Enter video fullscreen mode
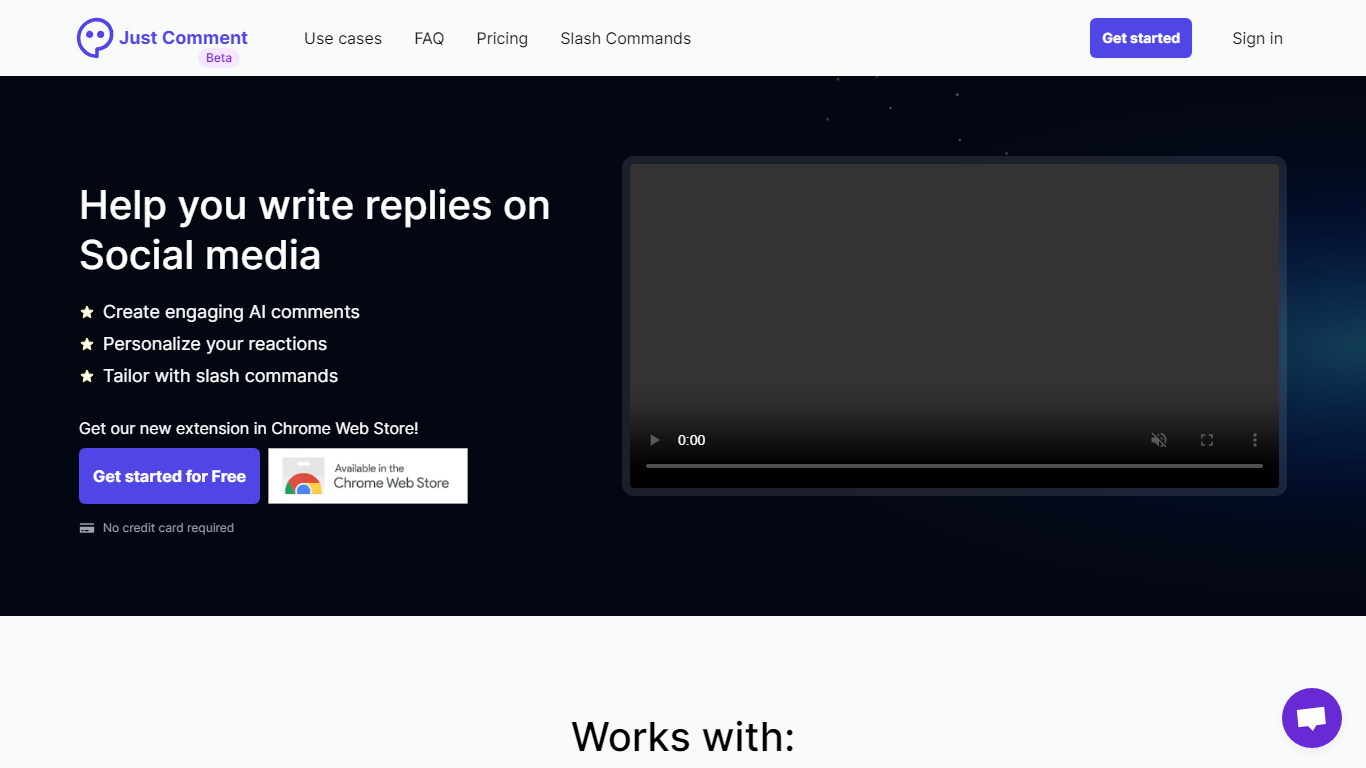The height and width of the screenshot is (768, 1366). click(1207, 440)
